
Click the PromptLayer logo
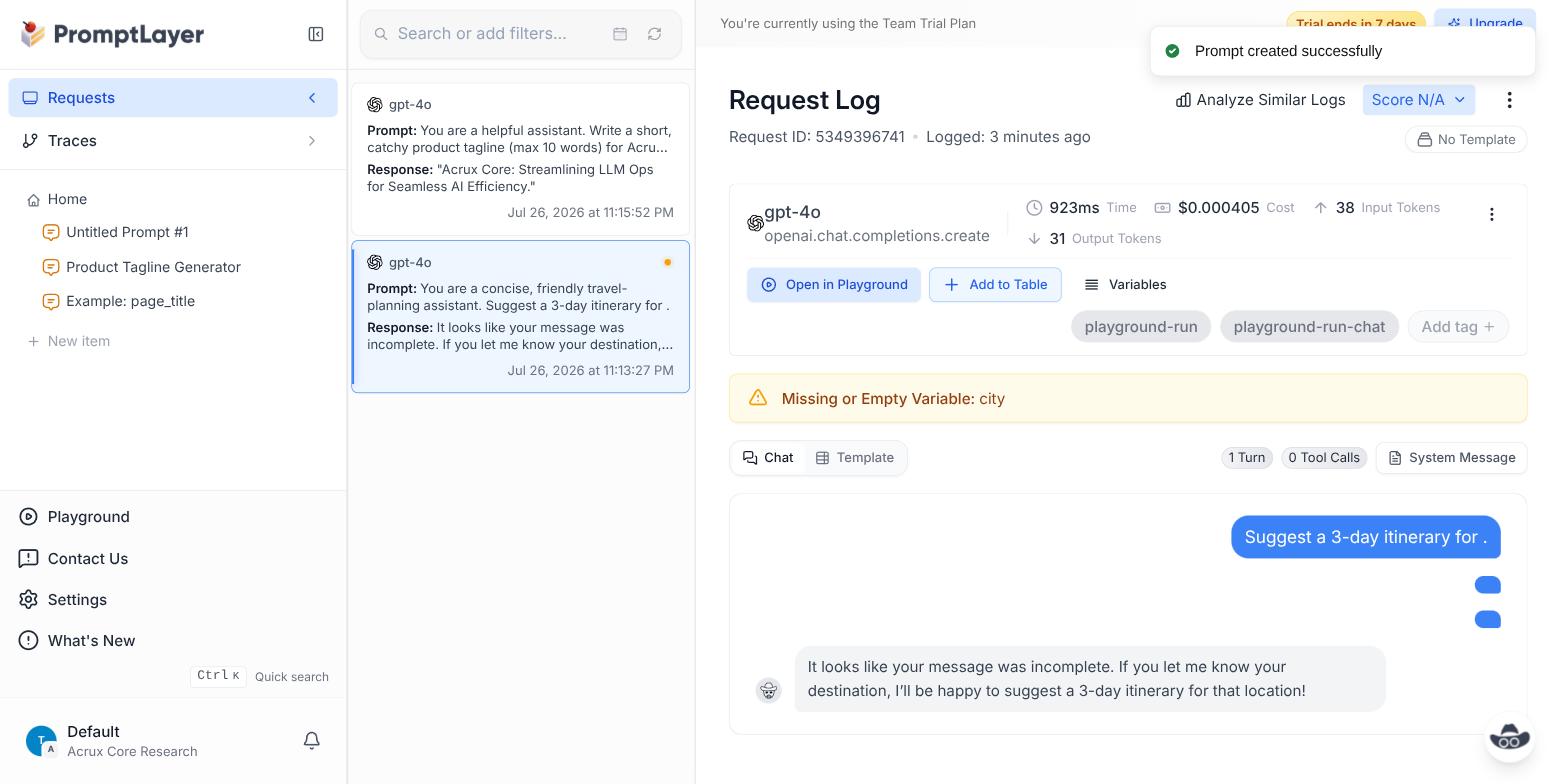point(112,34)
